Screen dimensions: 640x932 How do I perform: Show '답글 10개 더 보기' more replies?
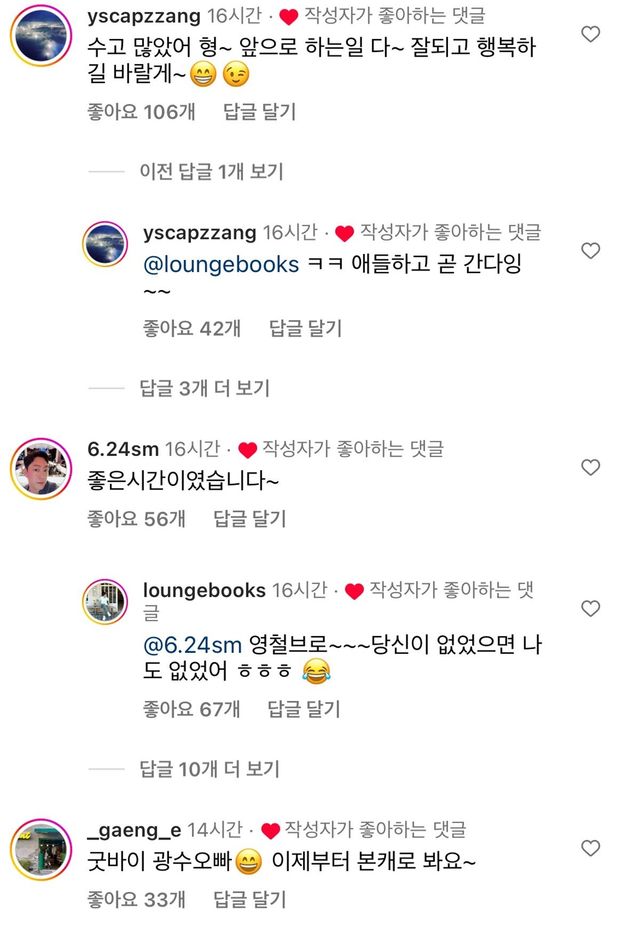209,769
